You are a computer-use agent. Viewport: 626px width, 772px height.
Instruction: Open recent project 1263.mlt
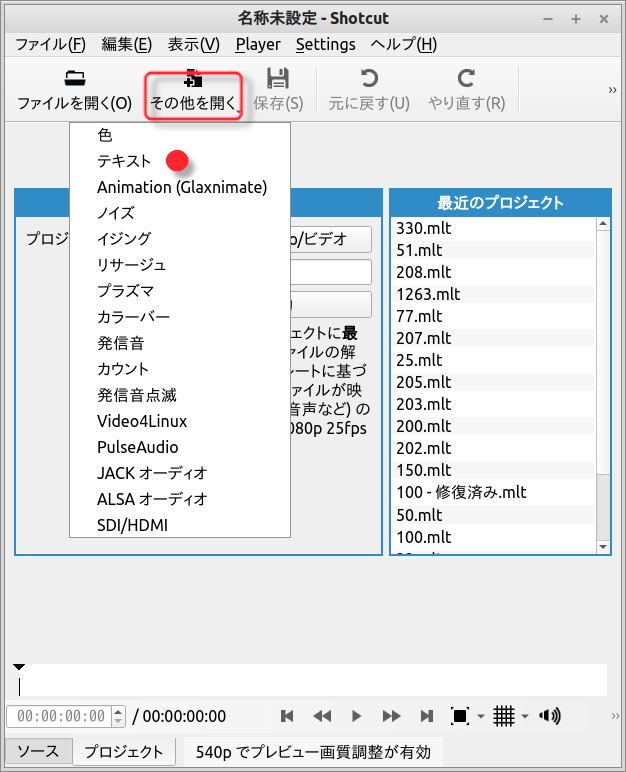coord(427,294)
